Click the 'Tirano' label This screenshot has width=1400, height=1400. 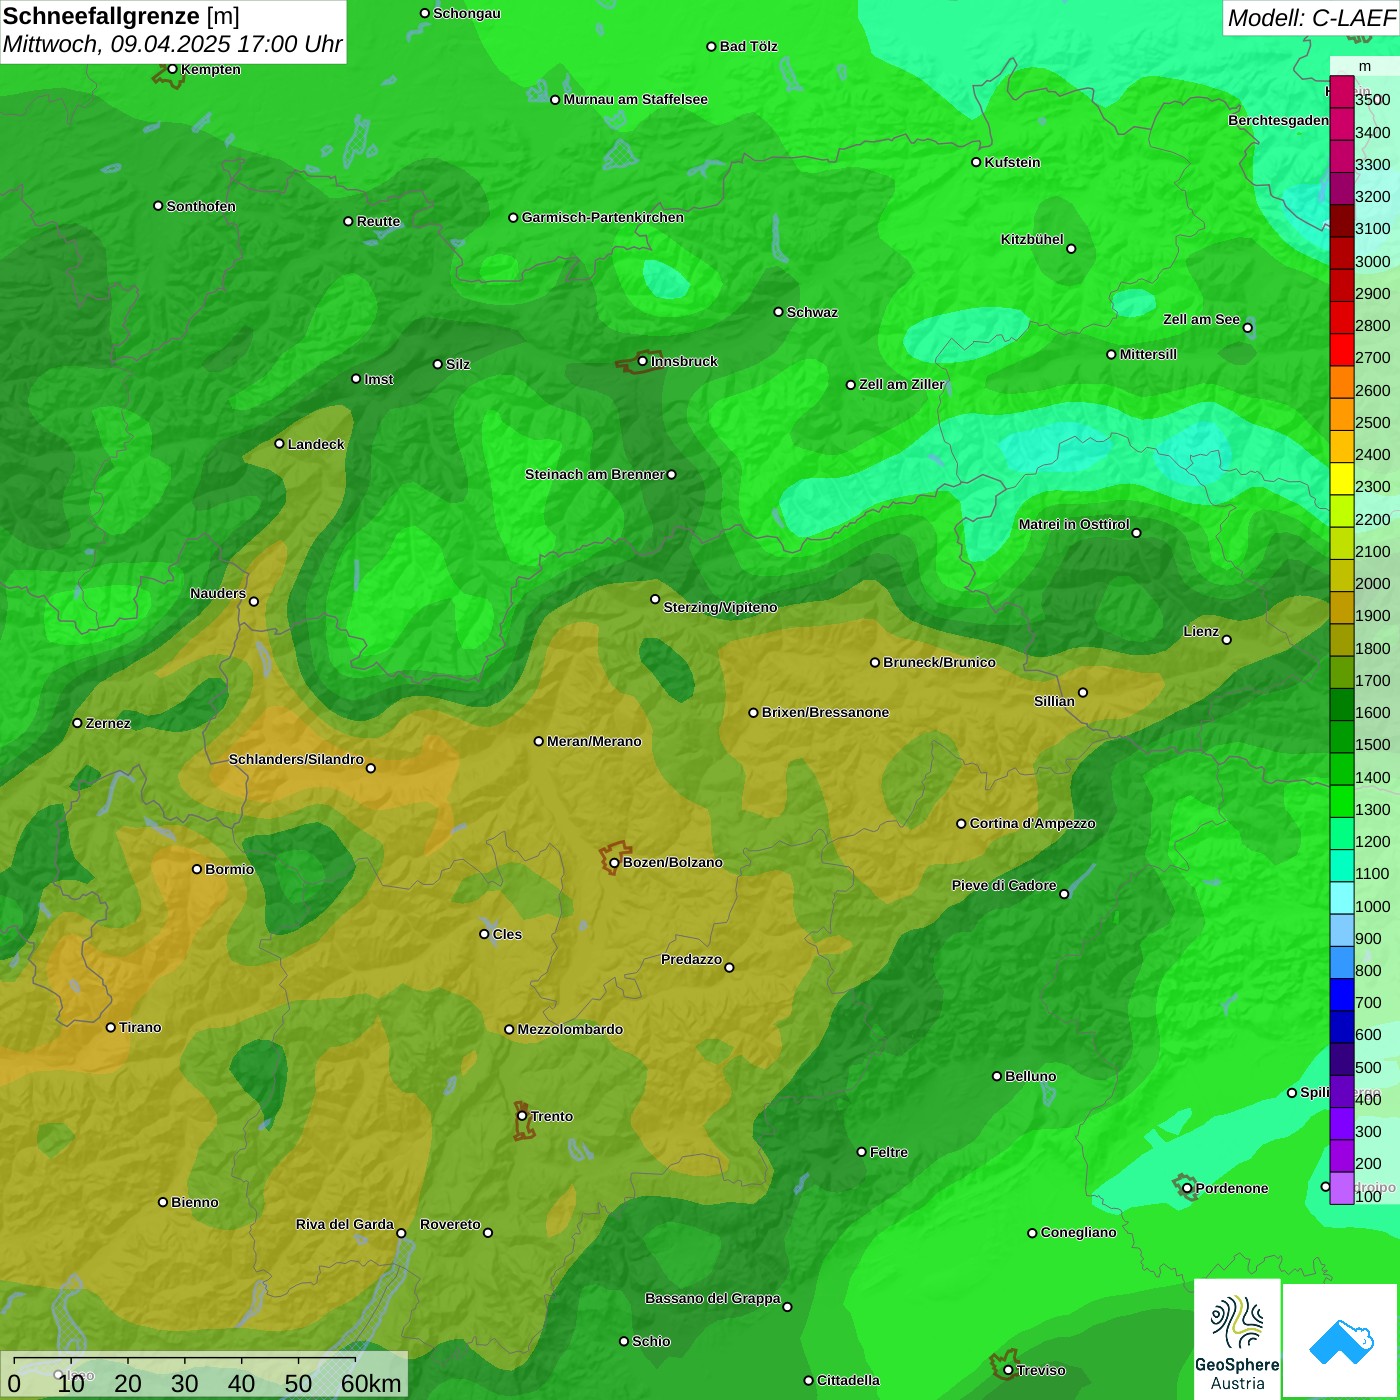click(x=140, y=1027)
